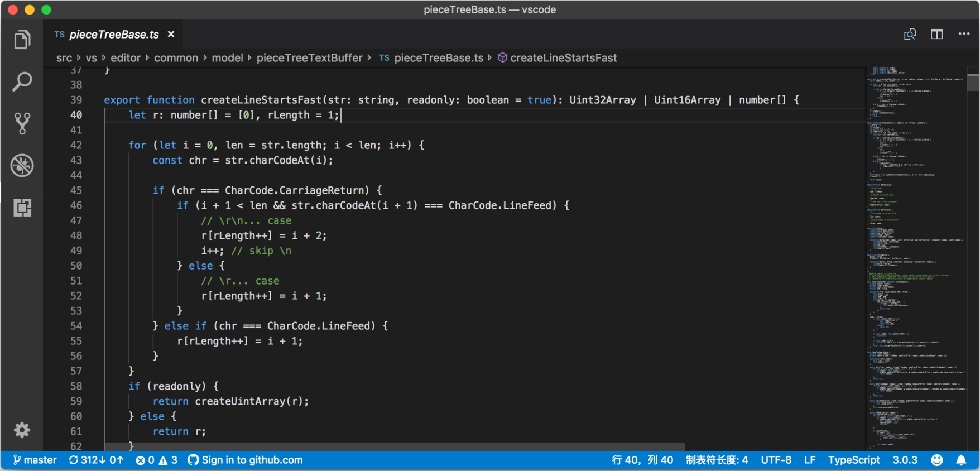The width and height of the screenshot is (980, 471).
Task: Click the vs breadcrumb segment
Action: pyautogui.click(x=91, y=57)
